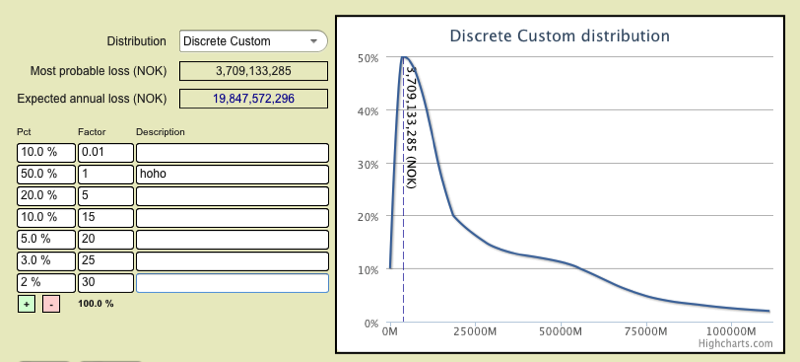Viewport: 800px width, 362px height.
Task: Click the Description field containing hoho
Action: 232,174
